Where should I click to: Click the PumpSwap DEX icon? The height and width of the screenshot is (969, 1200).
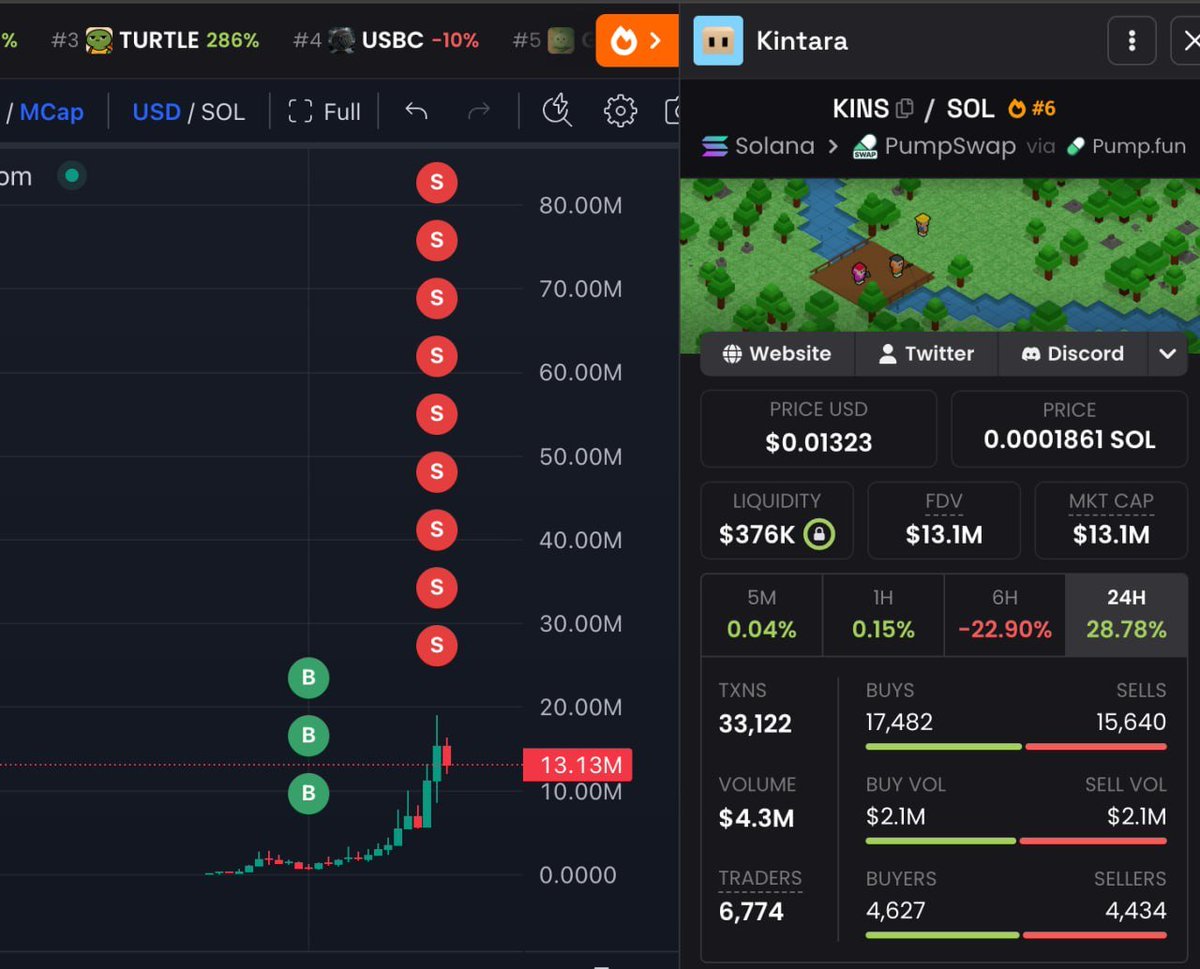click(x=865, y=147)
